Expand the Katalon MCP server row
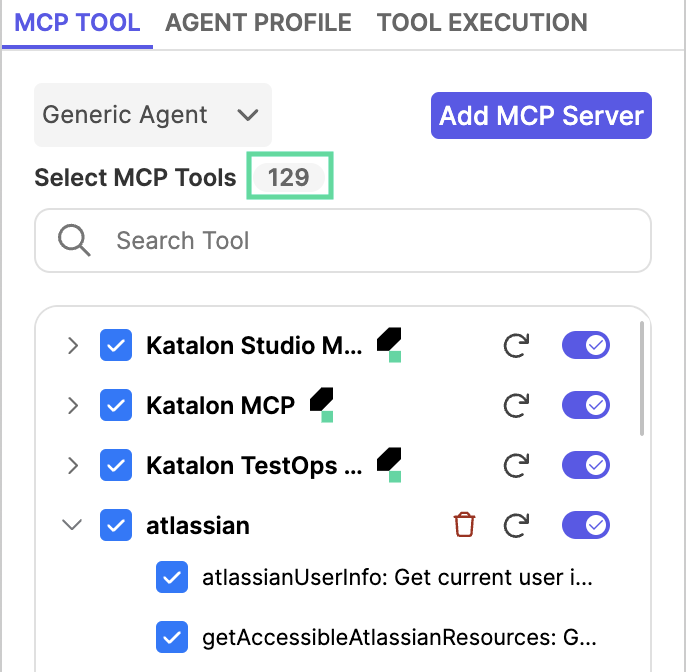 [73, 406]
